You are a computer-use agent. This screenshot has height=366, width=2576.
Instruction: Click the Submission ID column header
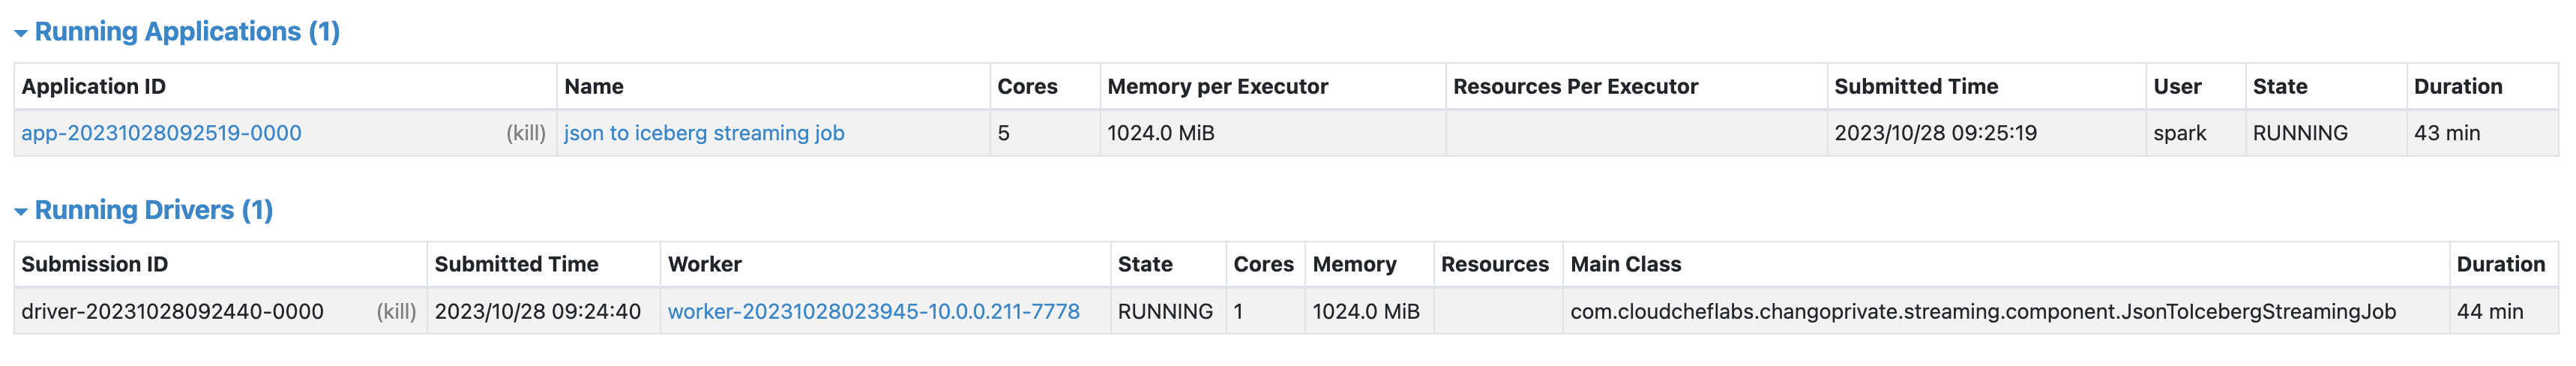click(x=95, y=264)
